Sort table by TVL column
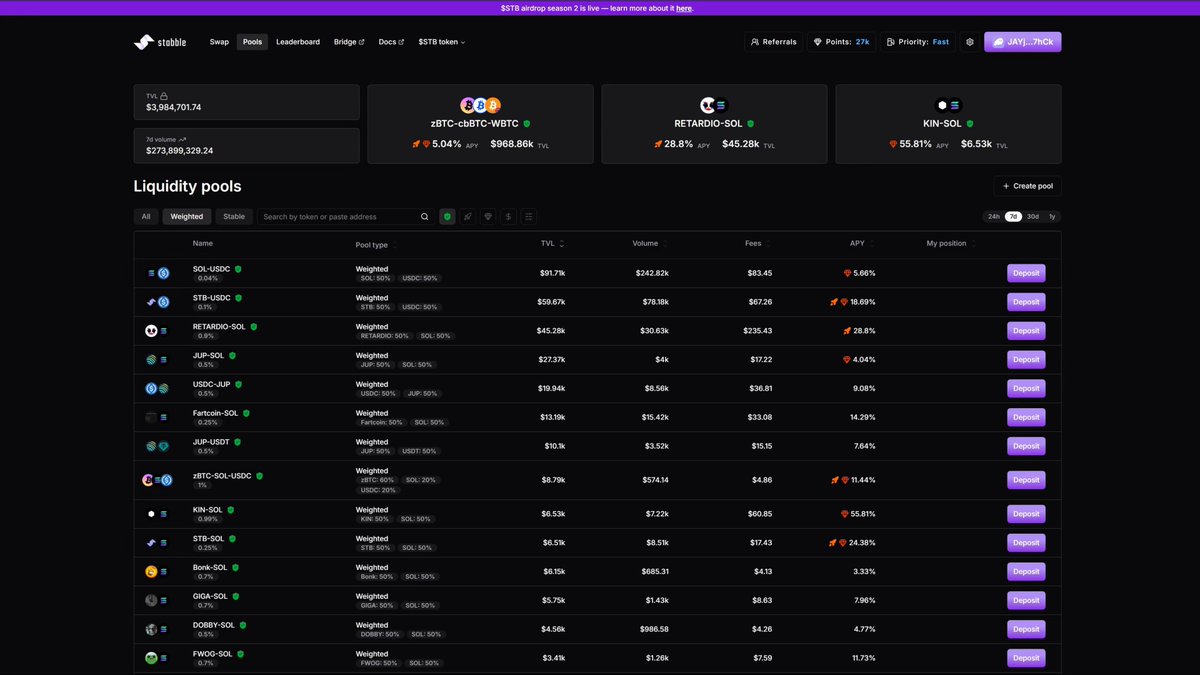 click(x=552, y=244)
